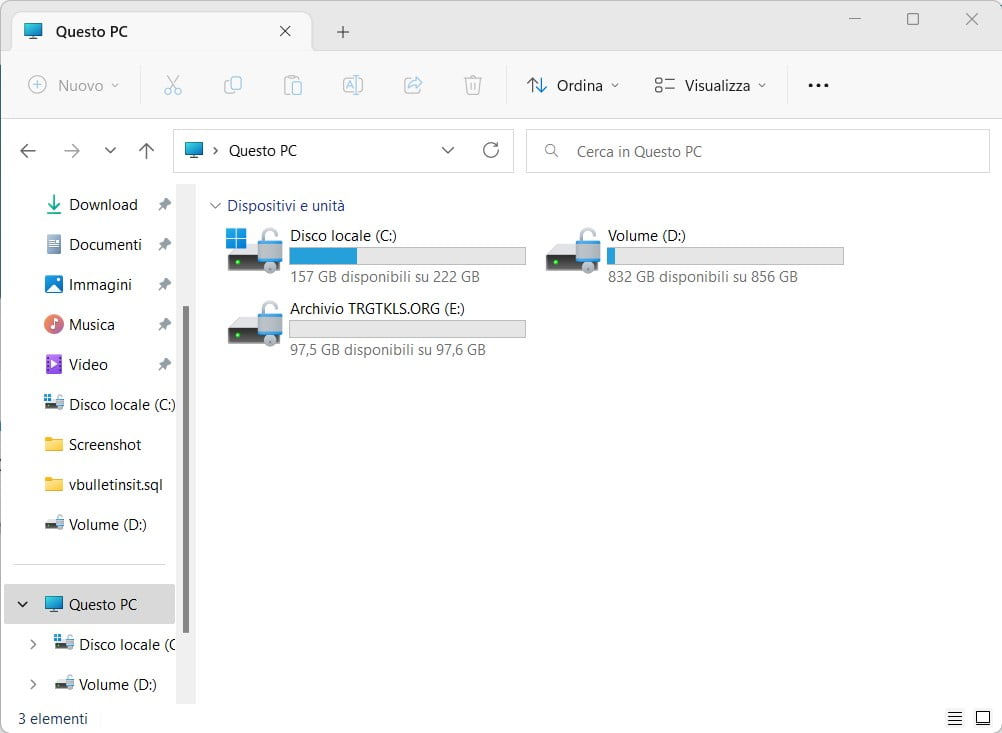Open the address bar dropdown arrow
1002x733 pixels.
[448, 150]
